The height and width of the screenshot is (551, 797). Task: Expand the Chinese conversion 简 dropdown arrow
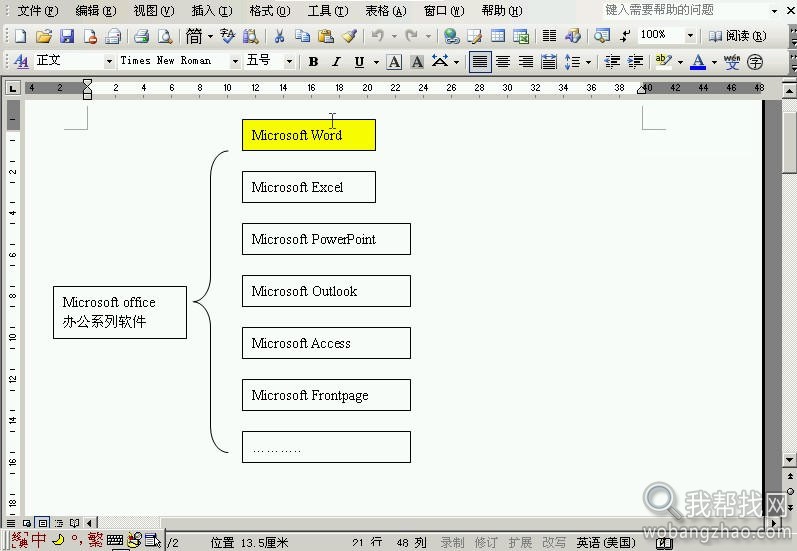point(210,36)
